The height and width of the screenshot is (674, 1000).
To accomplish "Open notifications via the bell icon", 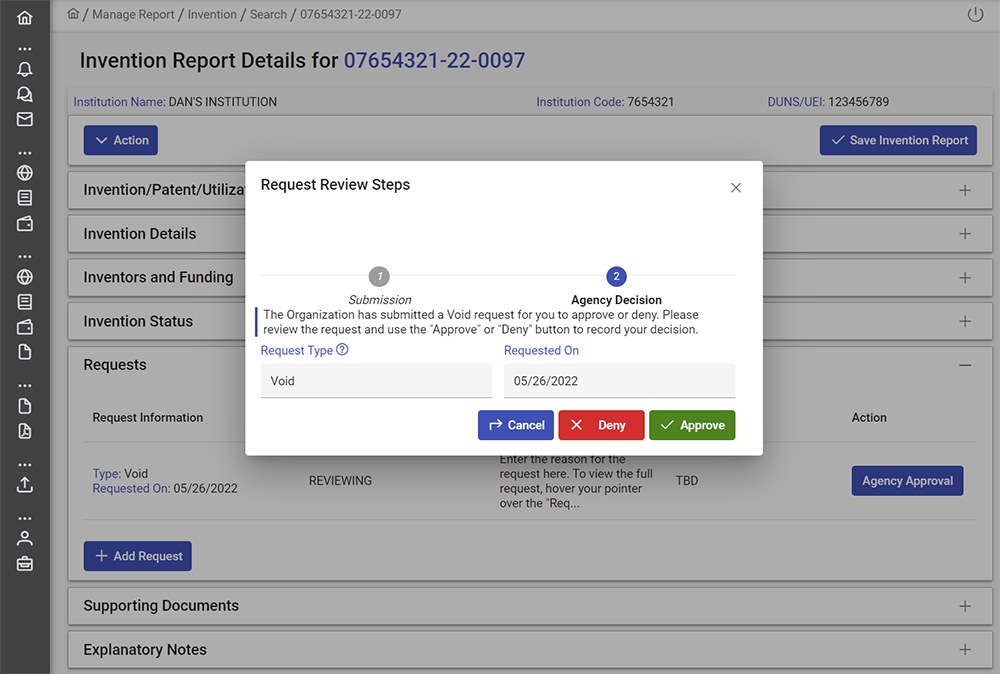I will [x=25, y=69].
